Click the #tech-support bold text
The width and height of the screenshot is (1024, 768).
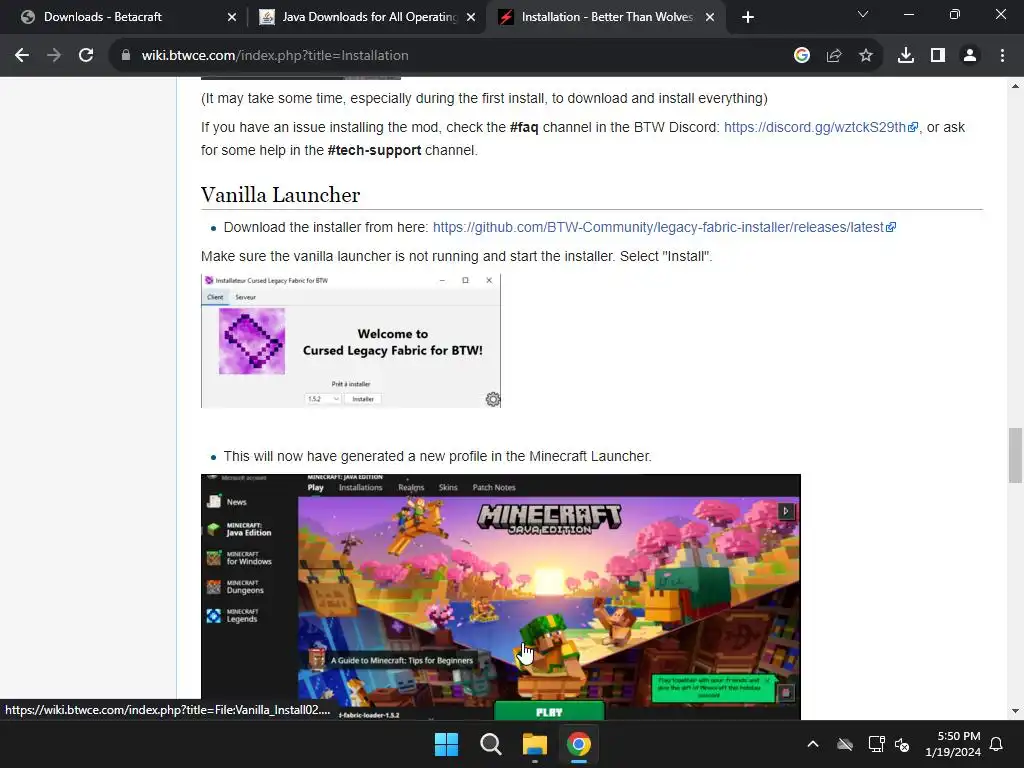point(374,150)
